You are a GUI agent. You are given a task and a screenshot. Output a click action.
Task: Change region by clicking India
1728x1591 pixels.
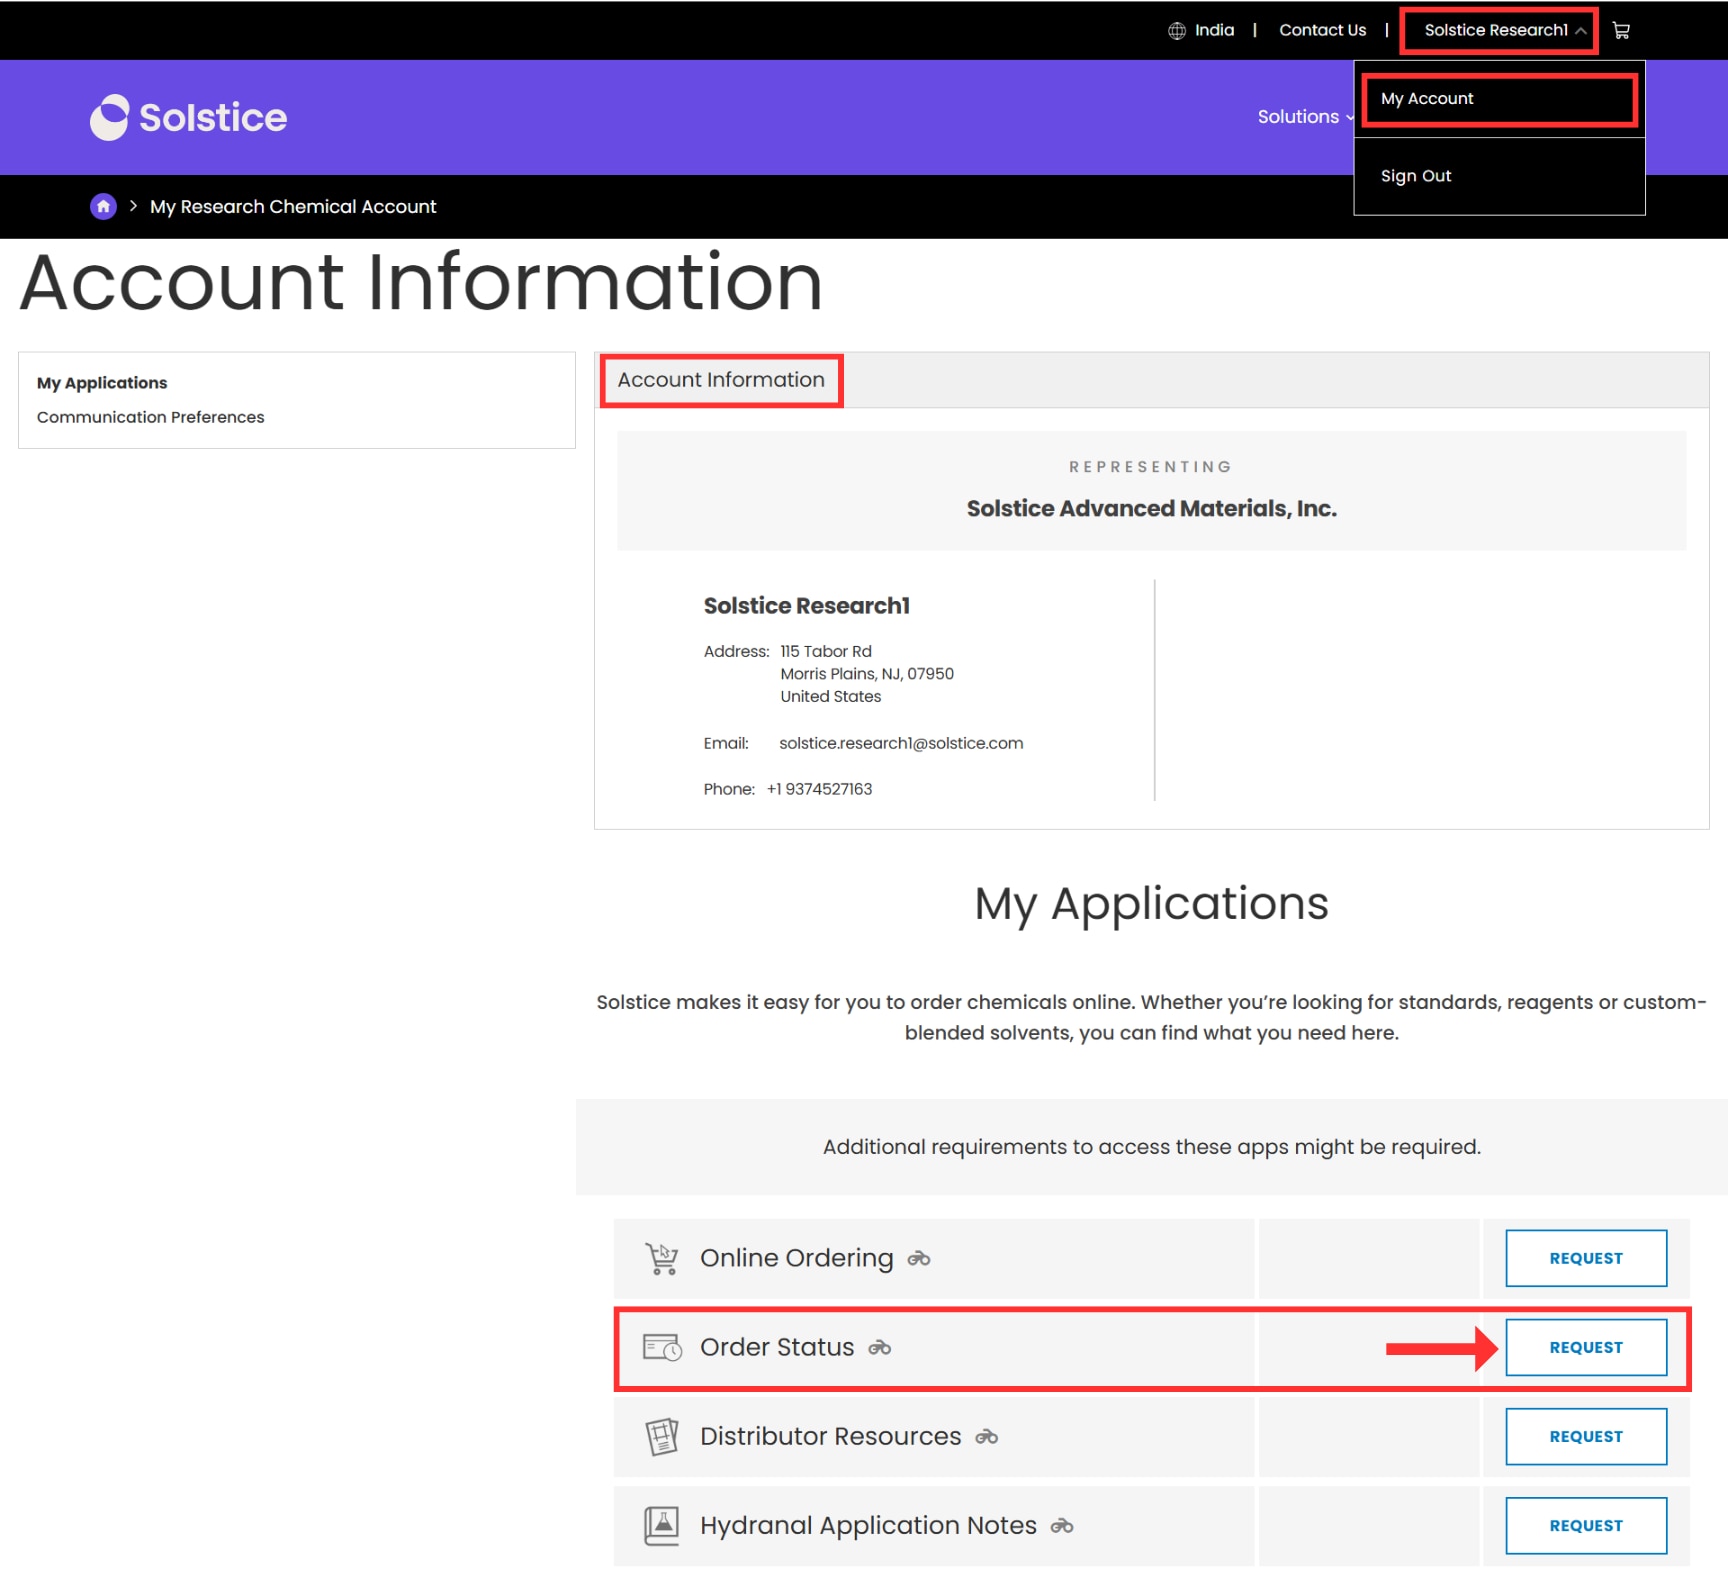1214,31
